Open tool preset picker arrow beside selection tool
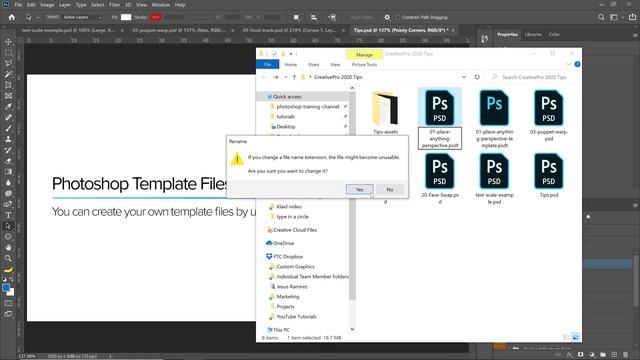 (38, 18)
